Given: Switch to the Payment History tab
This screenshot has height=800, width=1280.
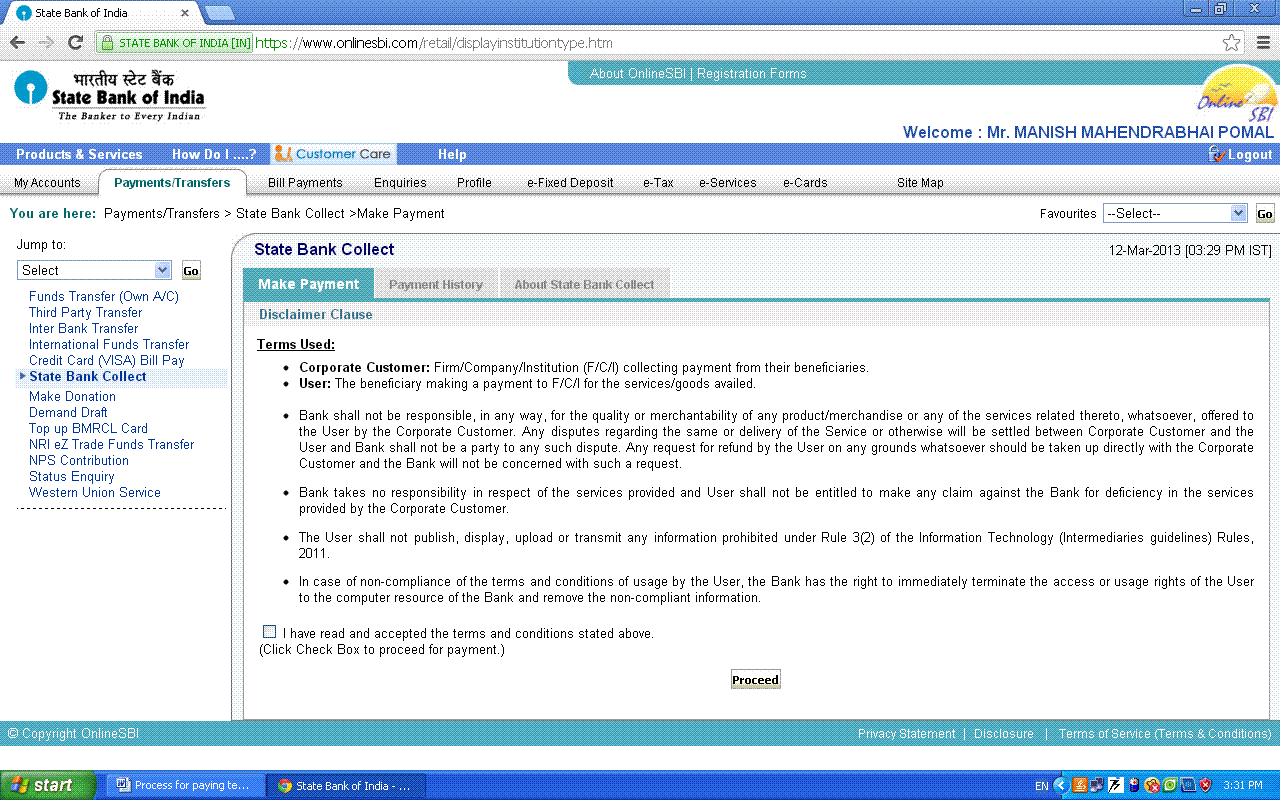Looking at the screenshot, I should point(435,285).
